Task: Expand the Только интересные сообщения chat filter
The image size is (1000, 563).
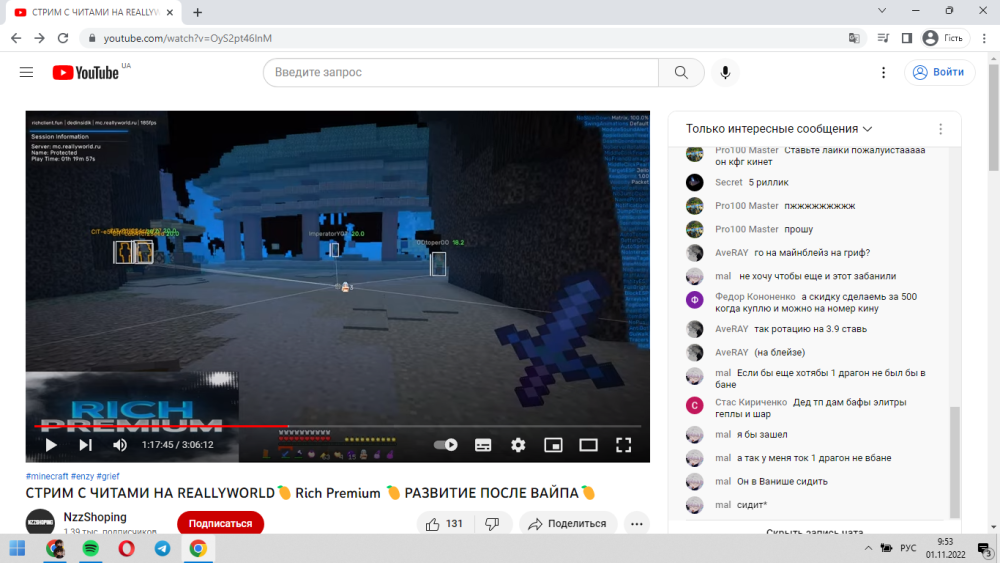Action: [779, 129]
